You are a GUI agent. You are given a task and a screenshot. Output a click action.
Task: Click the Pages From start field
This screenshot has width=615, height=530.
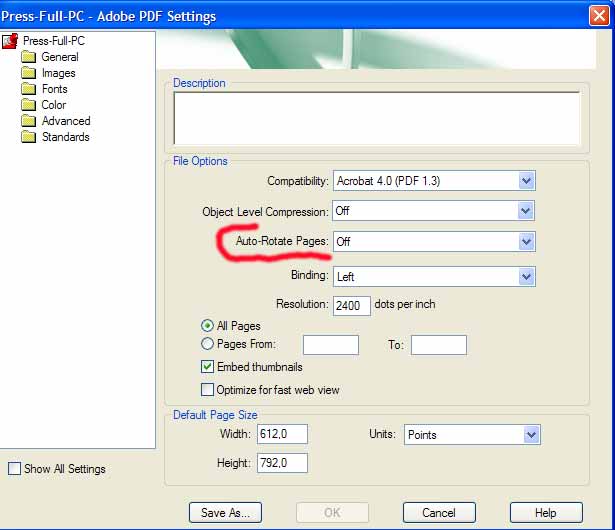pyautogui.click(x=331, y=345)
